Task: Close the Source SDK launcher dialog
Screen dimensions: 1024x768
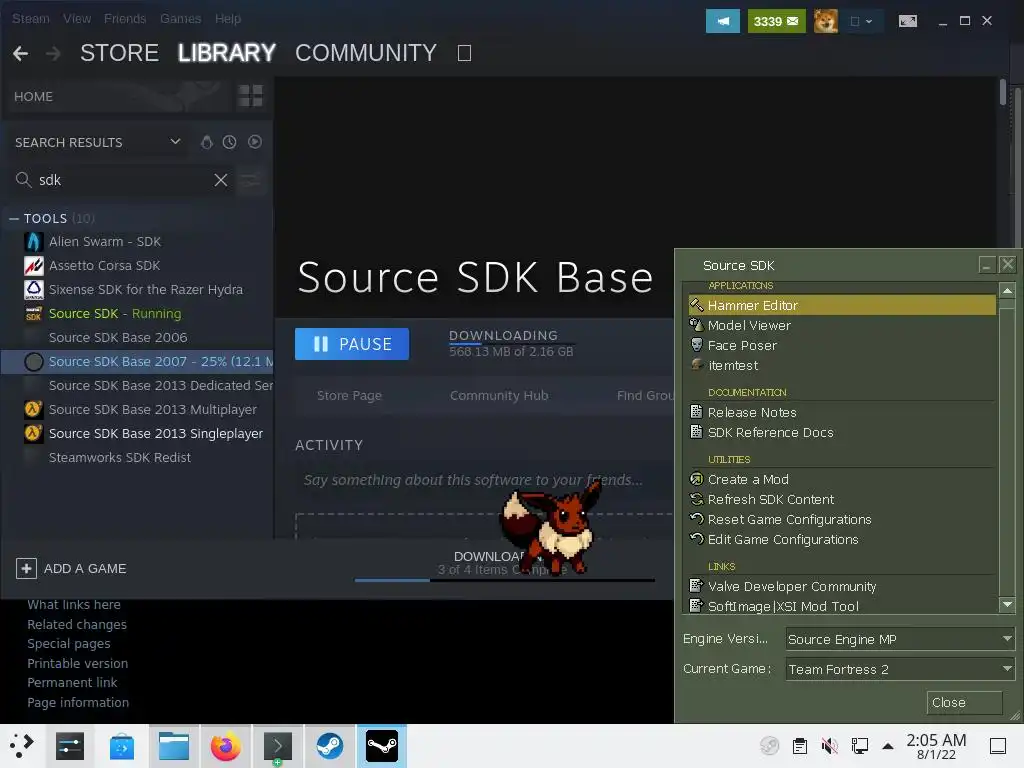Action: pyautogui.click(x=964, y=703)
